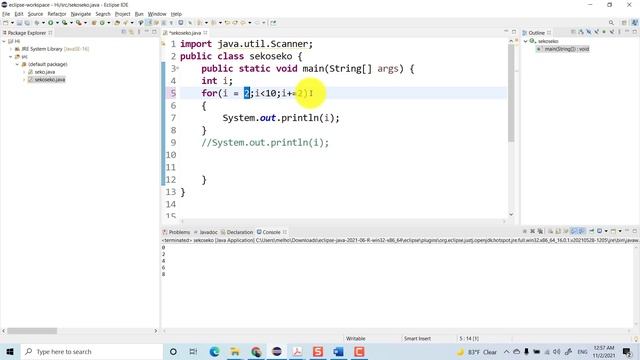The height and width of the screenshot is (360, 640).
Task: Toggle Hide Static Members in Outline
Action: [x=596, y=32]
